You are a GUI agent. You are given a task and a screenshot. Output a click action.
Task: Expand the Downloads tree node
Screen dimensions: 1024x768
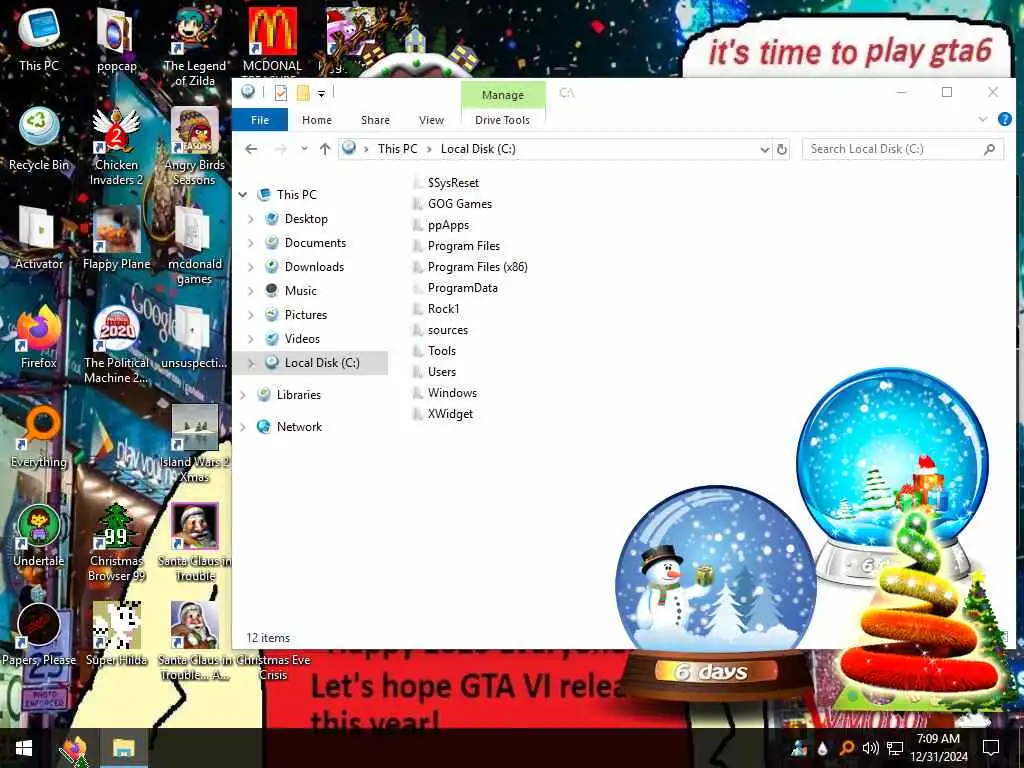coord(251,267)
